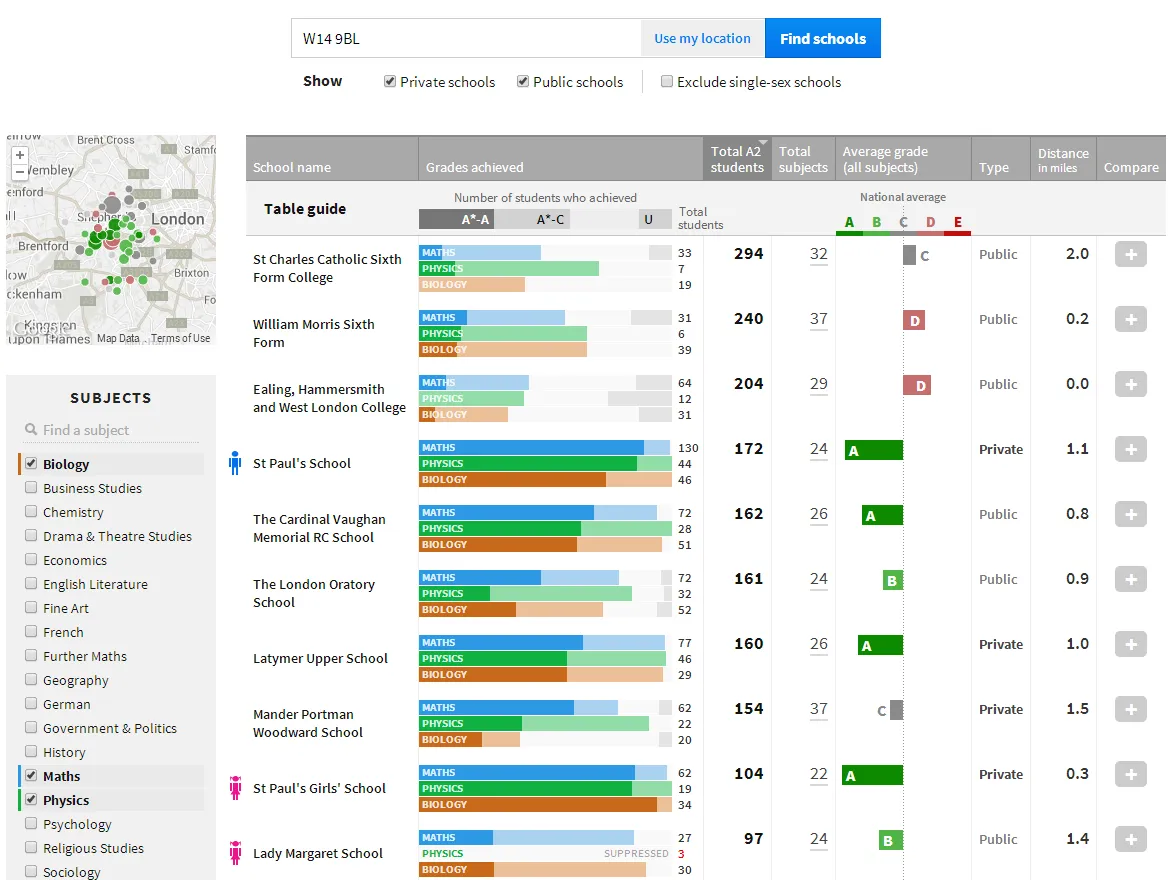Click the map zoom out minus button

click(x=20, y=172)
